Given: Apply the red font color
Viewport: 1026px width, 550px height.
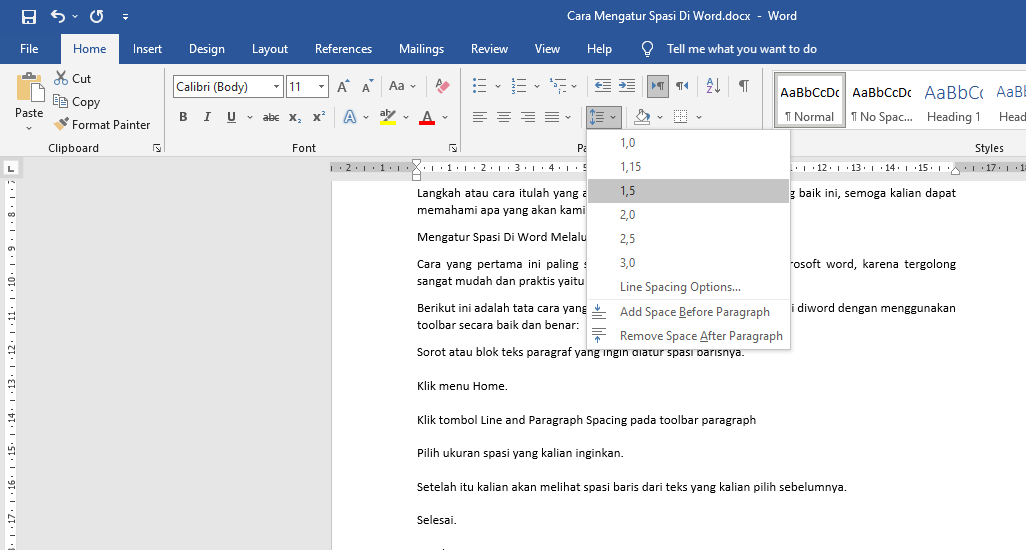Looking at the screenshot, I should tap(427, 117).
